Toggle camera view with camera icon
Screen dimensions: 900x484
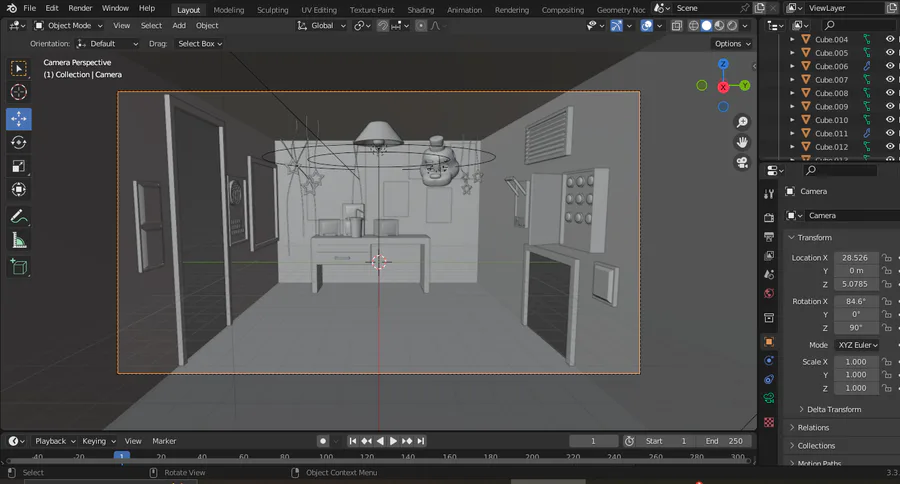tap(742, 163)
